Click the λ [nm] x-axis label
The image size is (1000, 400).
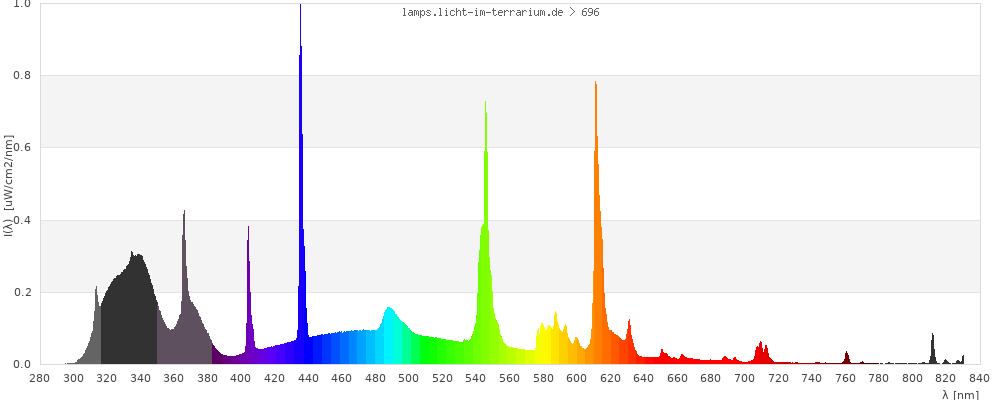pyautogui.click(x=960, y=394)
